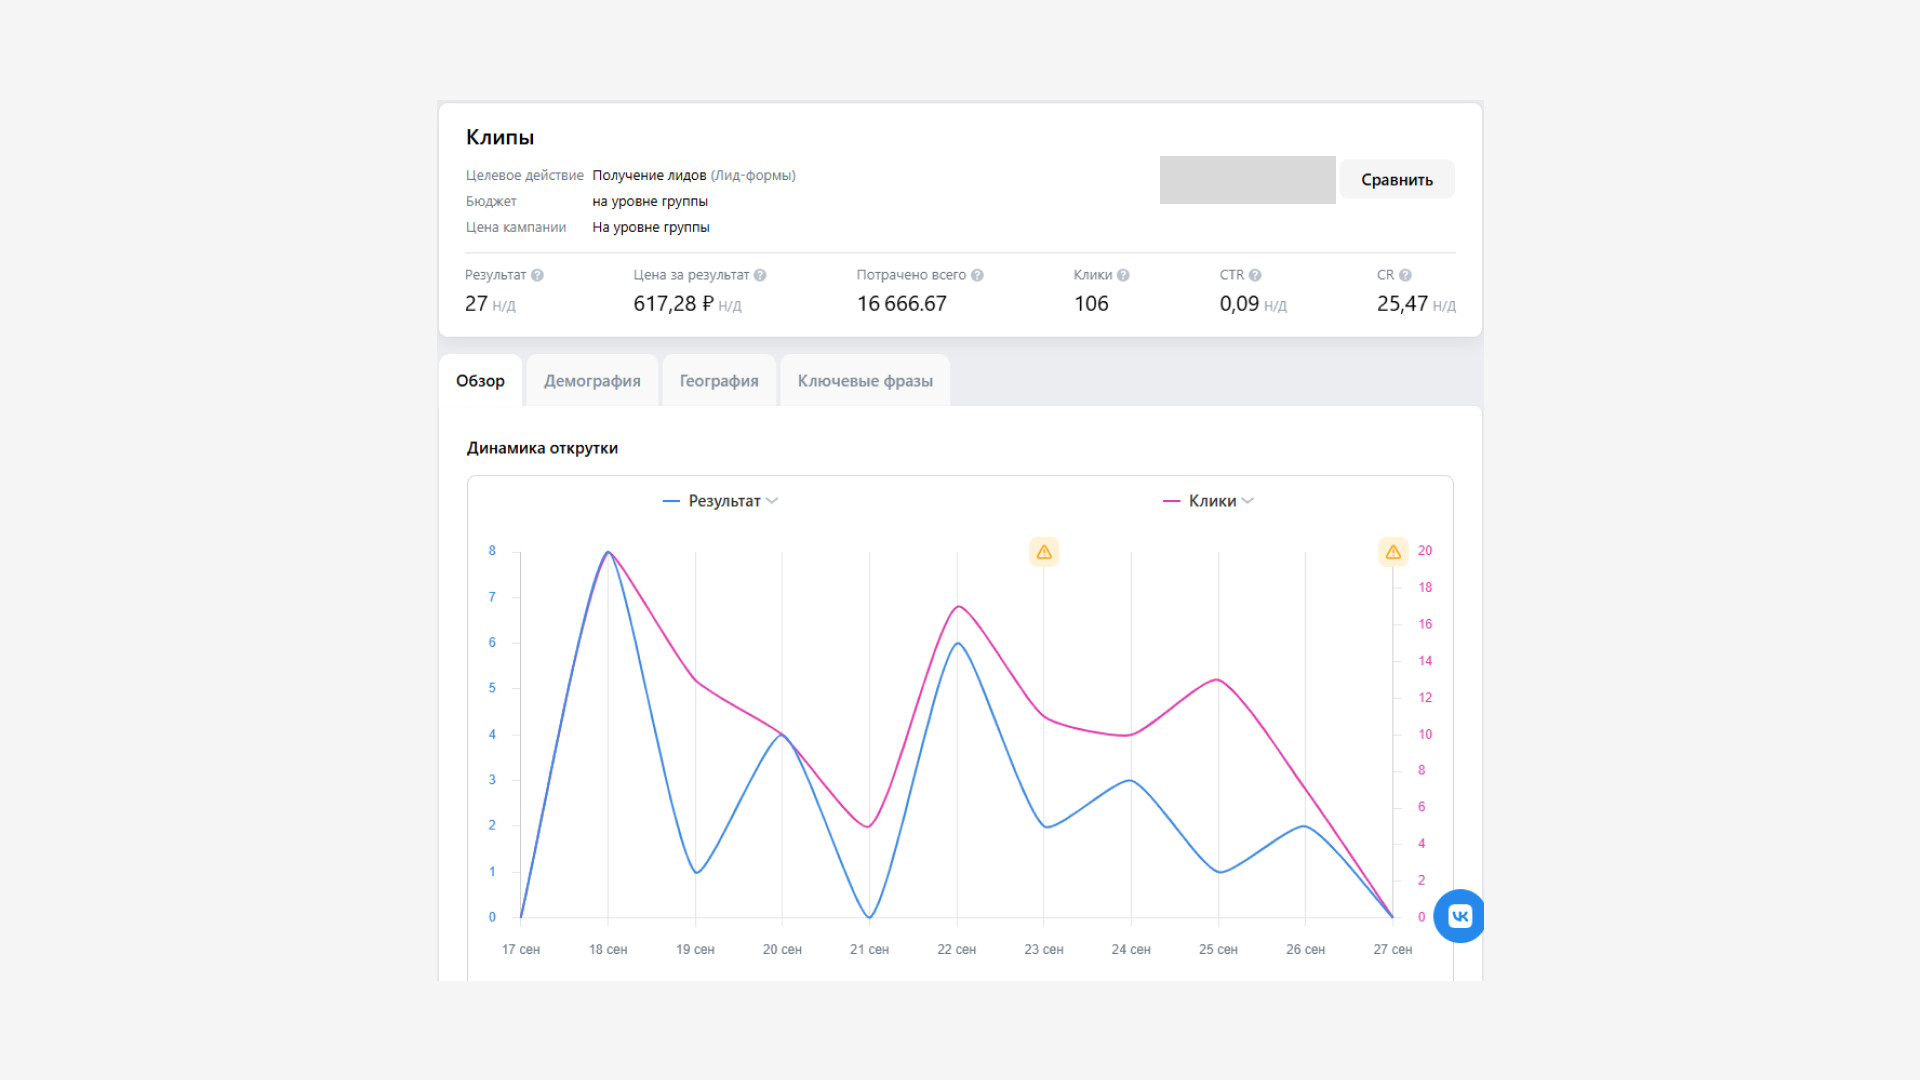Viewport: 1920px width, 1080px height.
Task: Click the help icon beside Клики metric
Action: click(1123, 275)
